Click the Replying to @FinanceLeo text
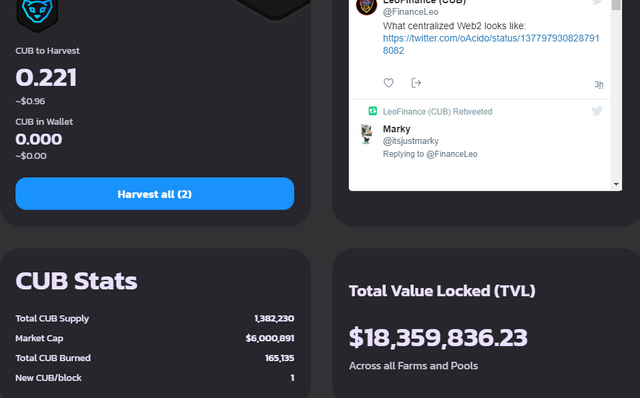The height and width of the screenshot is (398, 640). tap(430, 154)
